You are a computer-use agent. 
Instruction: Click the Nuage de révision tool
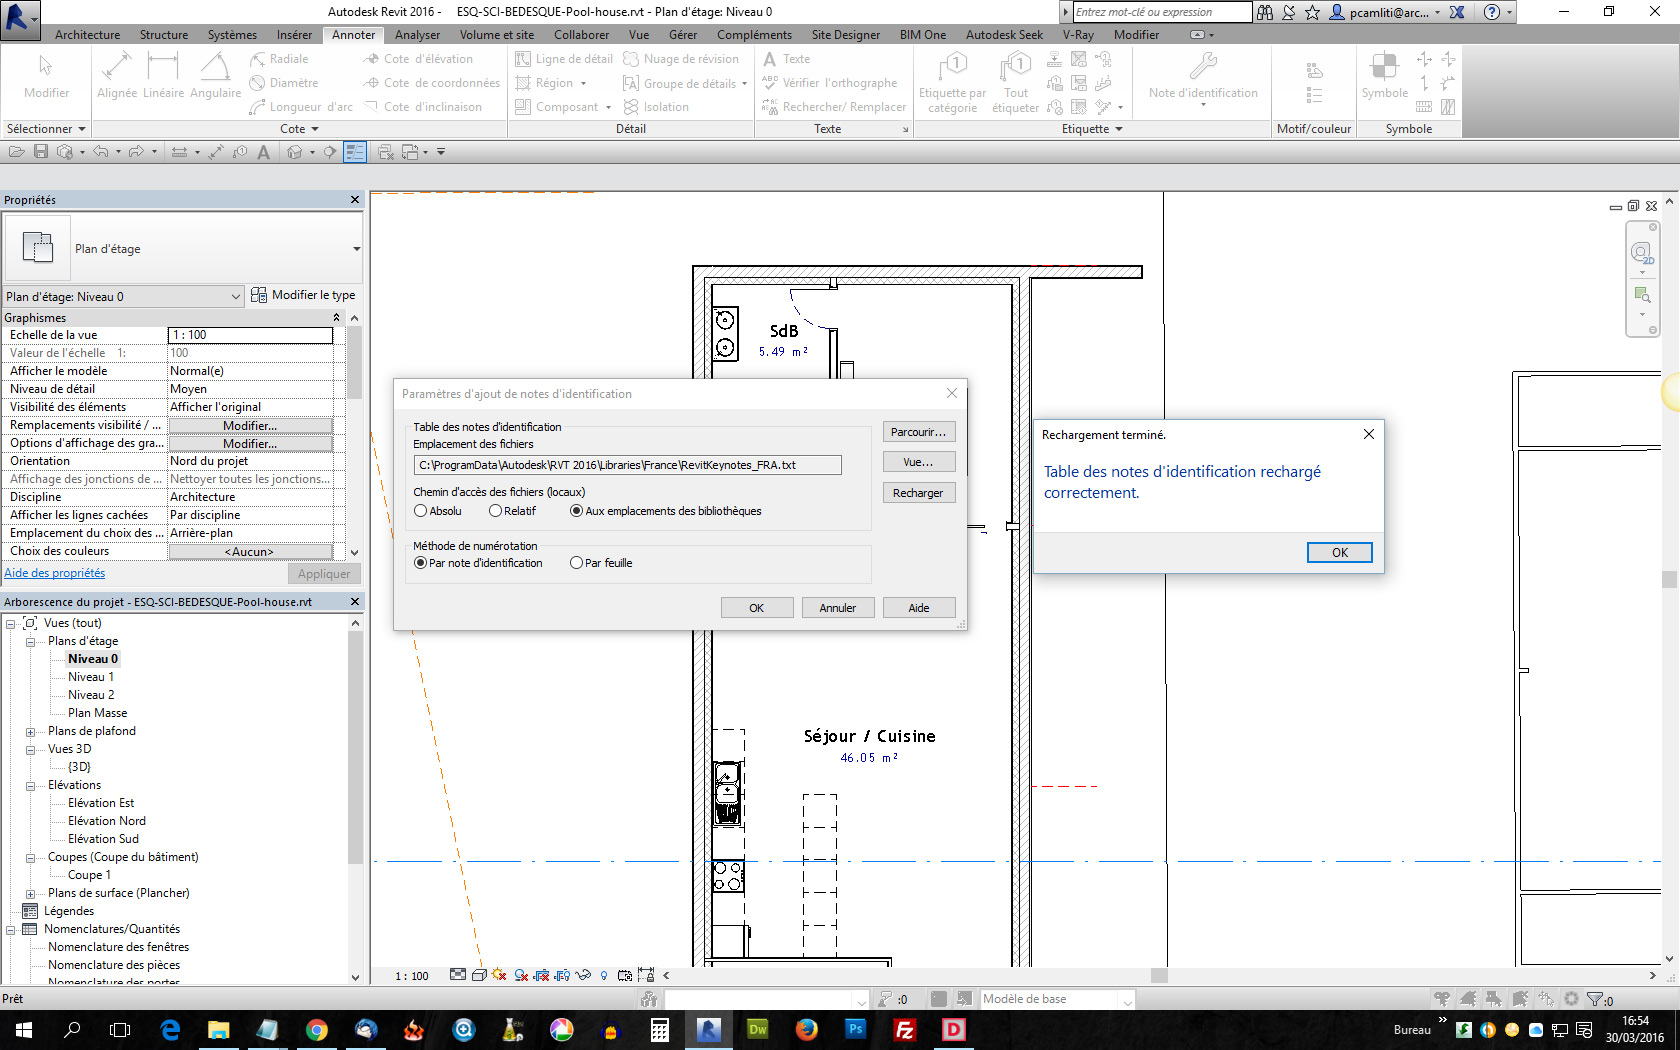click(681, 59)
